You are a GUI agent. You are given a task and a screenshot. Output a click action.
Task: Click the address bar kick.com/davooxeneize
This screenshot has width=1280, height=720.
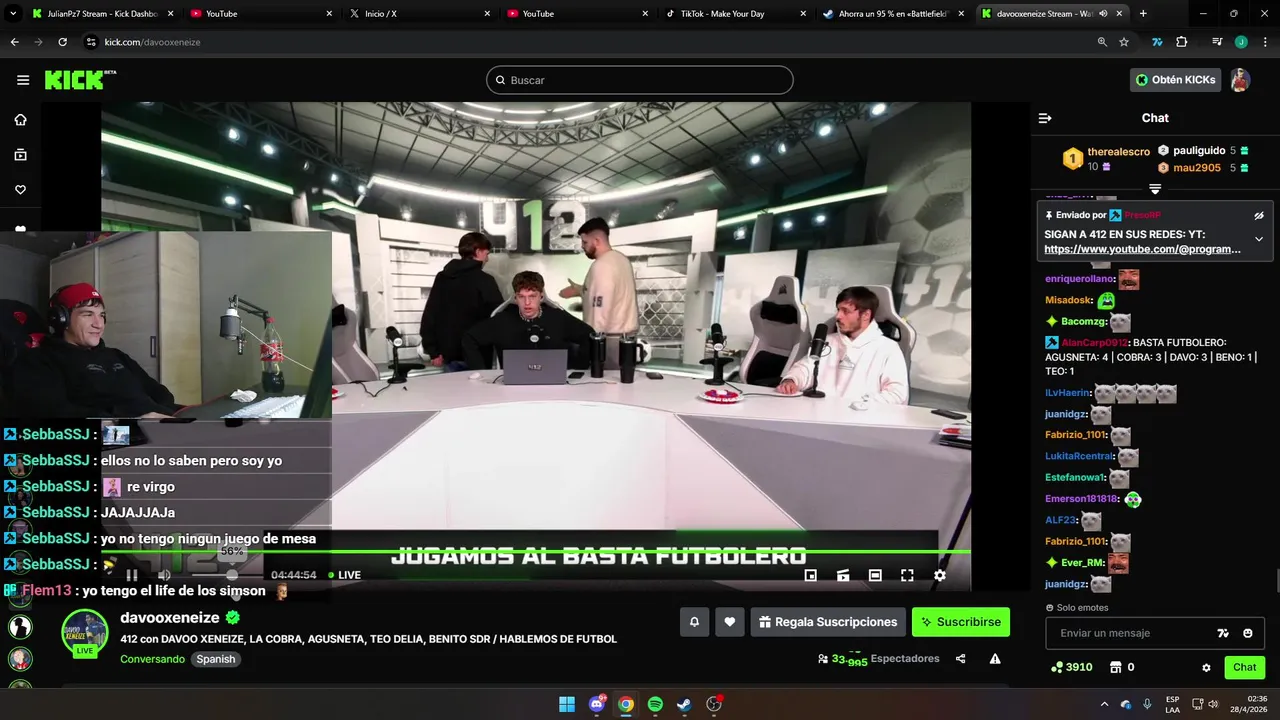(152, 42)
